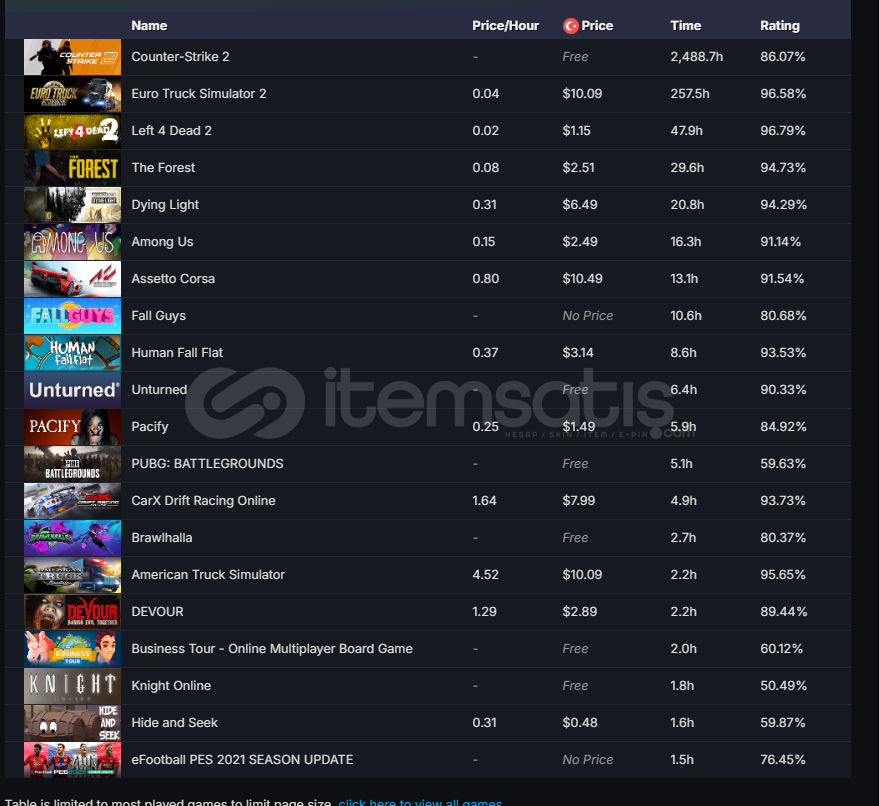
Task: Click the '$10.49' price cell
Action: click(582, 279)
